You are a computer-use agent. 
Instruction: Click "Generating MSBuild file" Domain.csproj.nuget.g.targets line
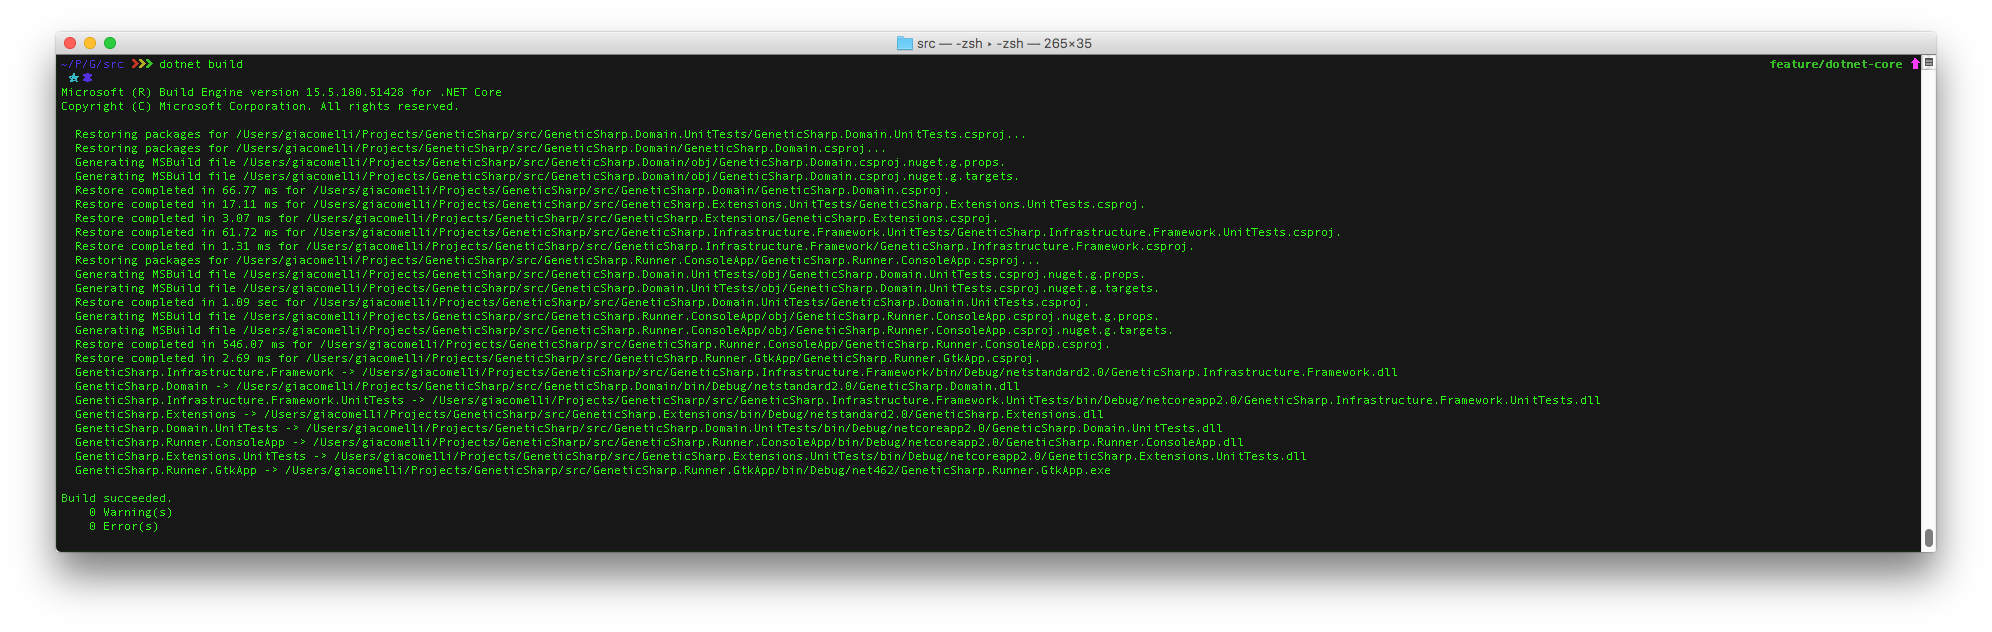[547, 176]
